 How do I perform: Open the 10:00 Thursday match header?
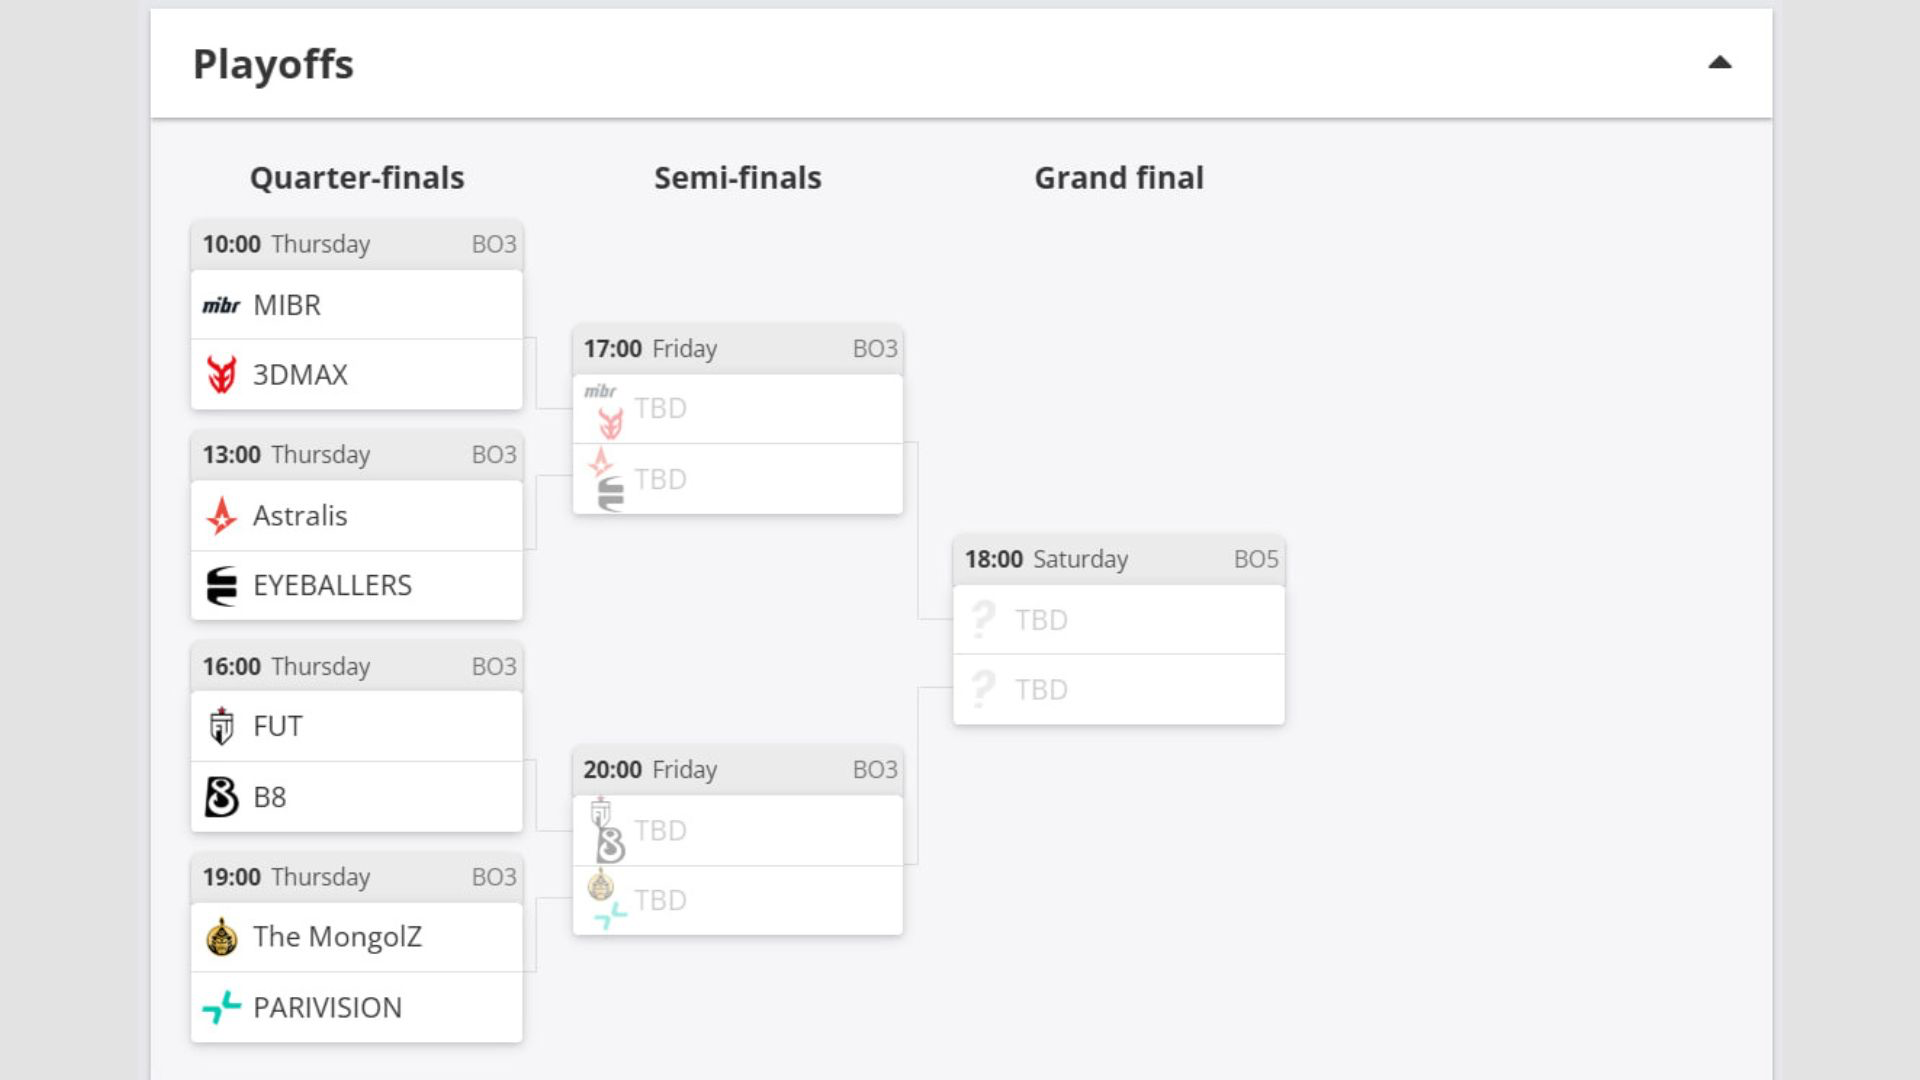(357, 245)
